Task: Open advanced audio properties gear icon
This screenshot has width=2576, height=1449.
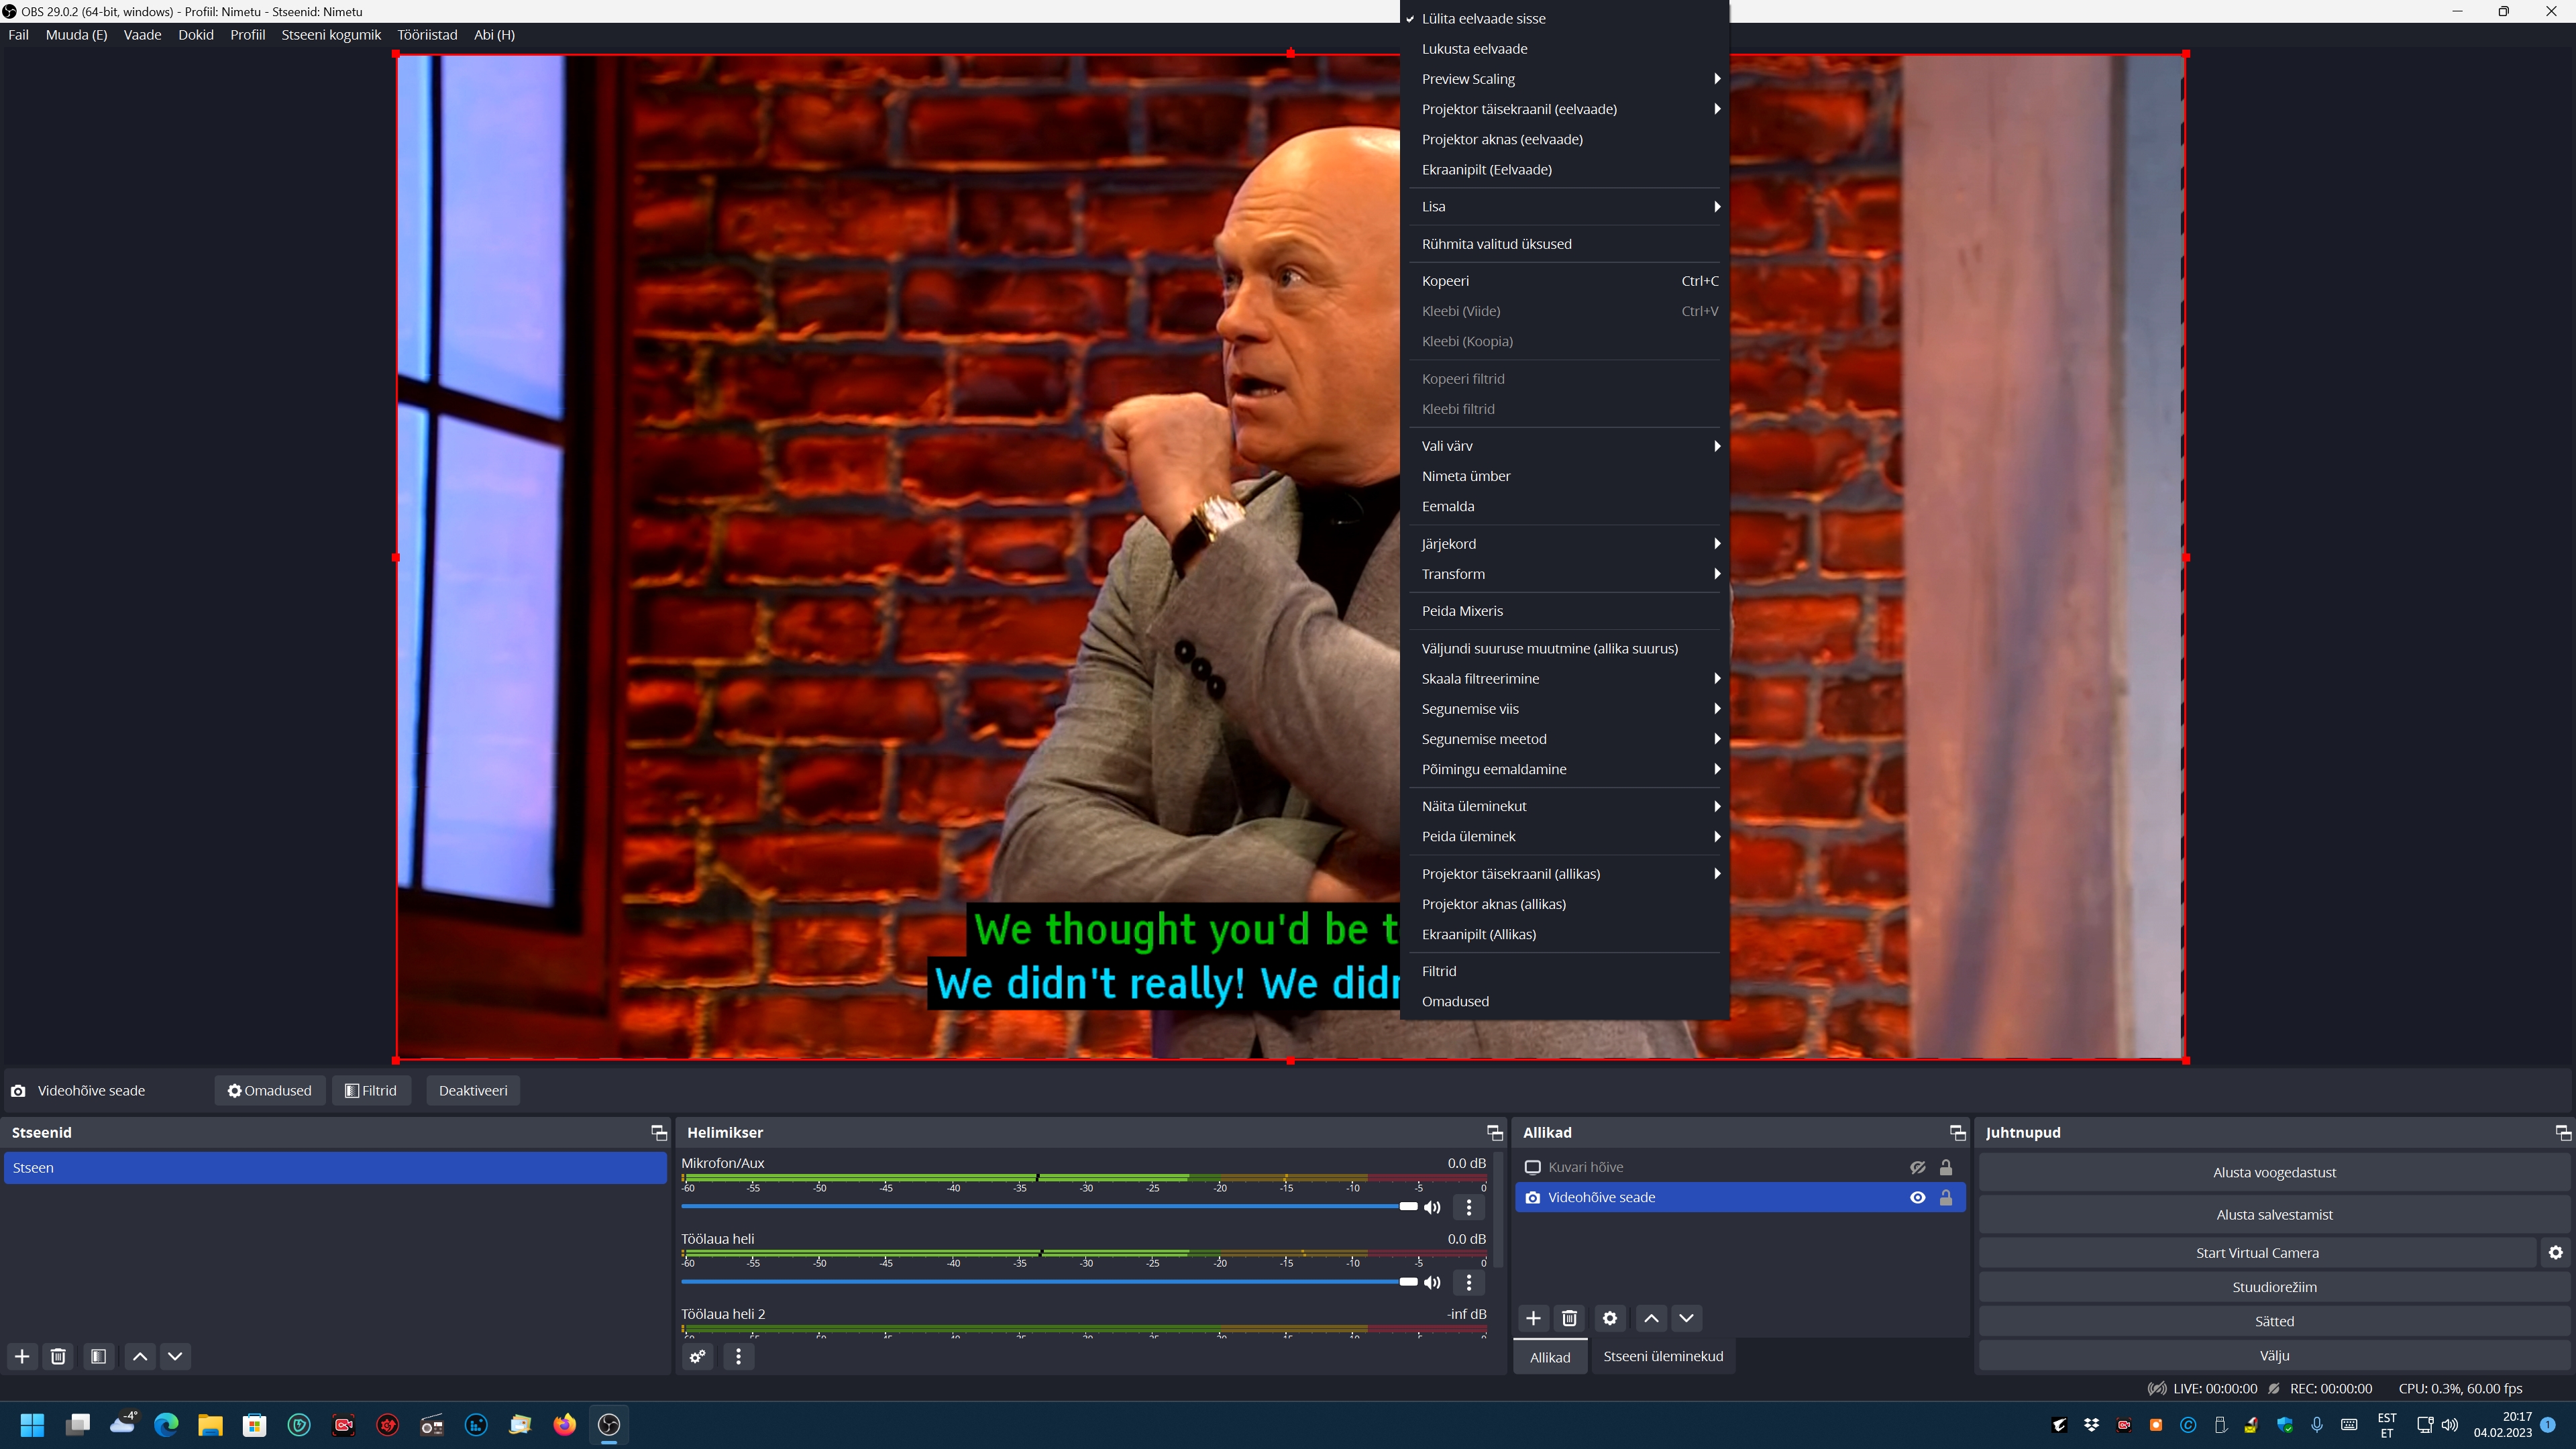Action: (698, 1356)
